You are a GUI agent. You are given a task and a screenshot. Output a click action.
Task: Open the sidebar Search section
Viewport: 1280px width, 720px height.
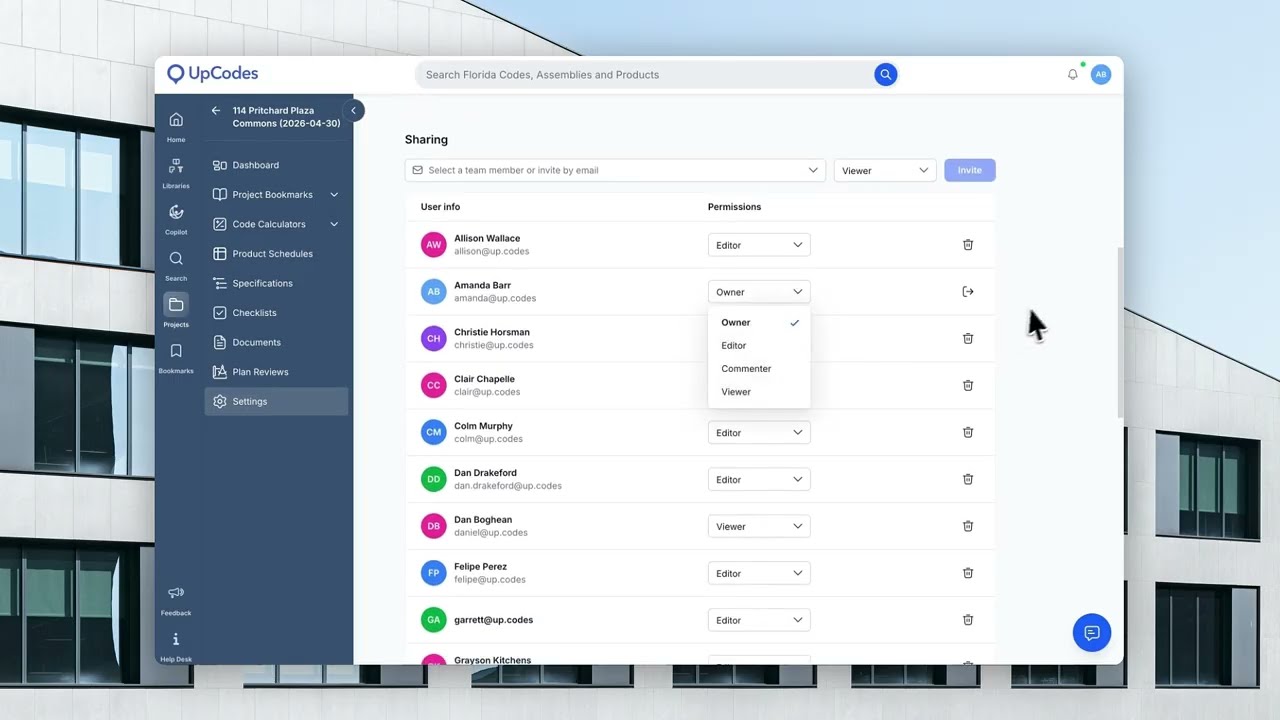(x=176, y=265)
